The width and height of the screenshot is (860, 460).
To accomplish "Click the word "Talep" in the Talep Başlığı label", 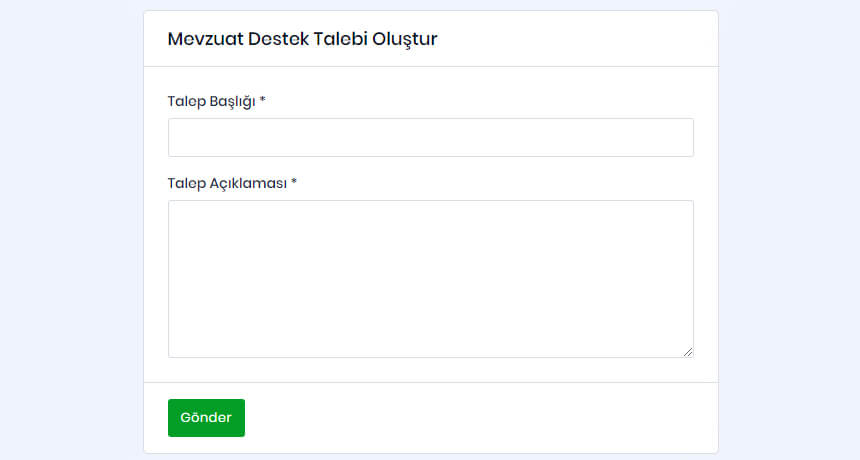I will (x=187, y=101).
